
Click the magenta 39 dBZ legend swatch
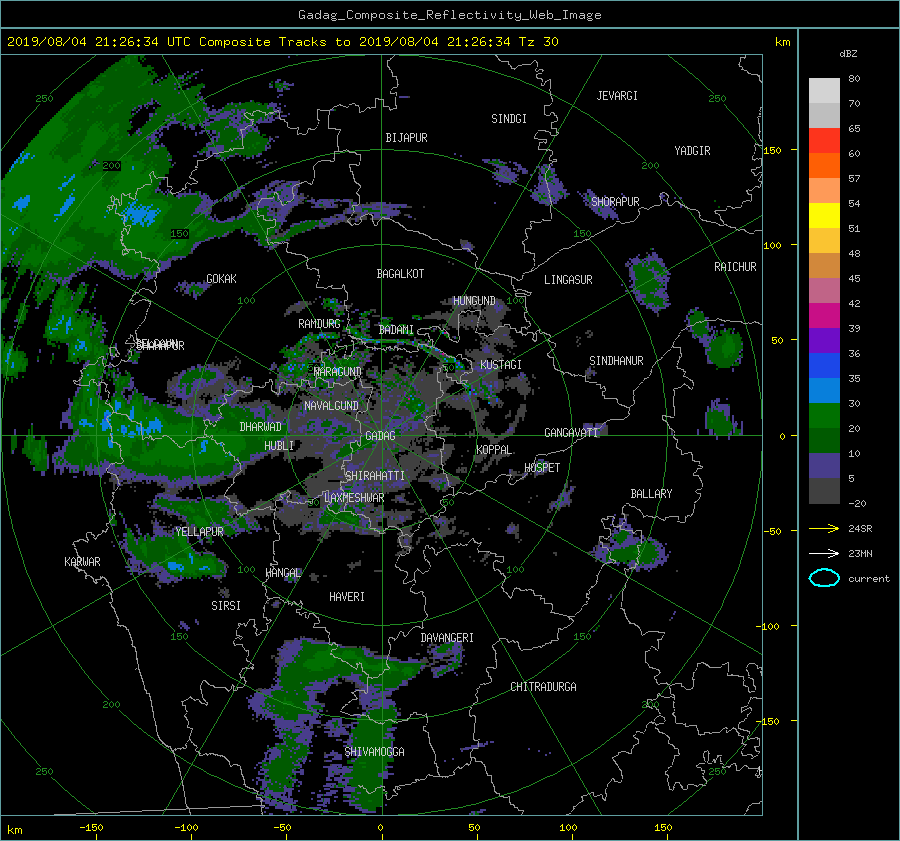click(x=824, y=315)
